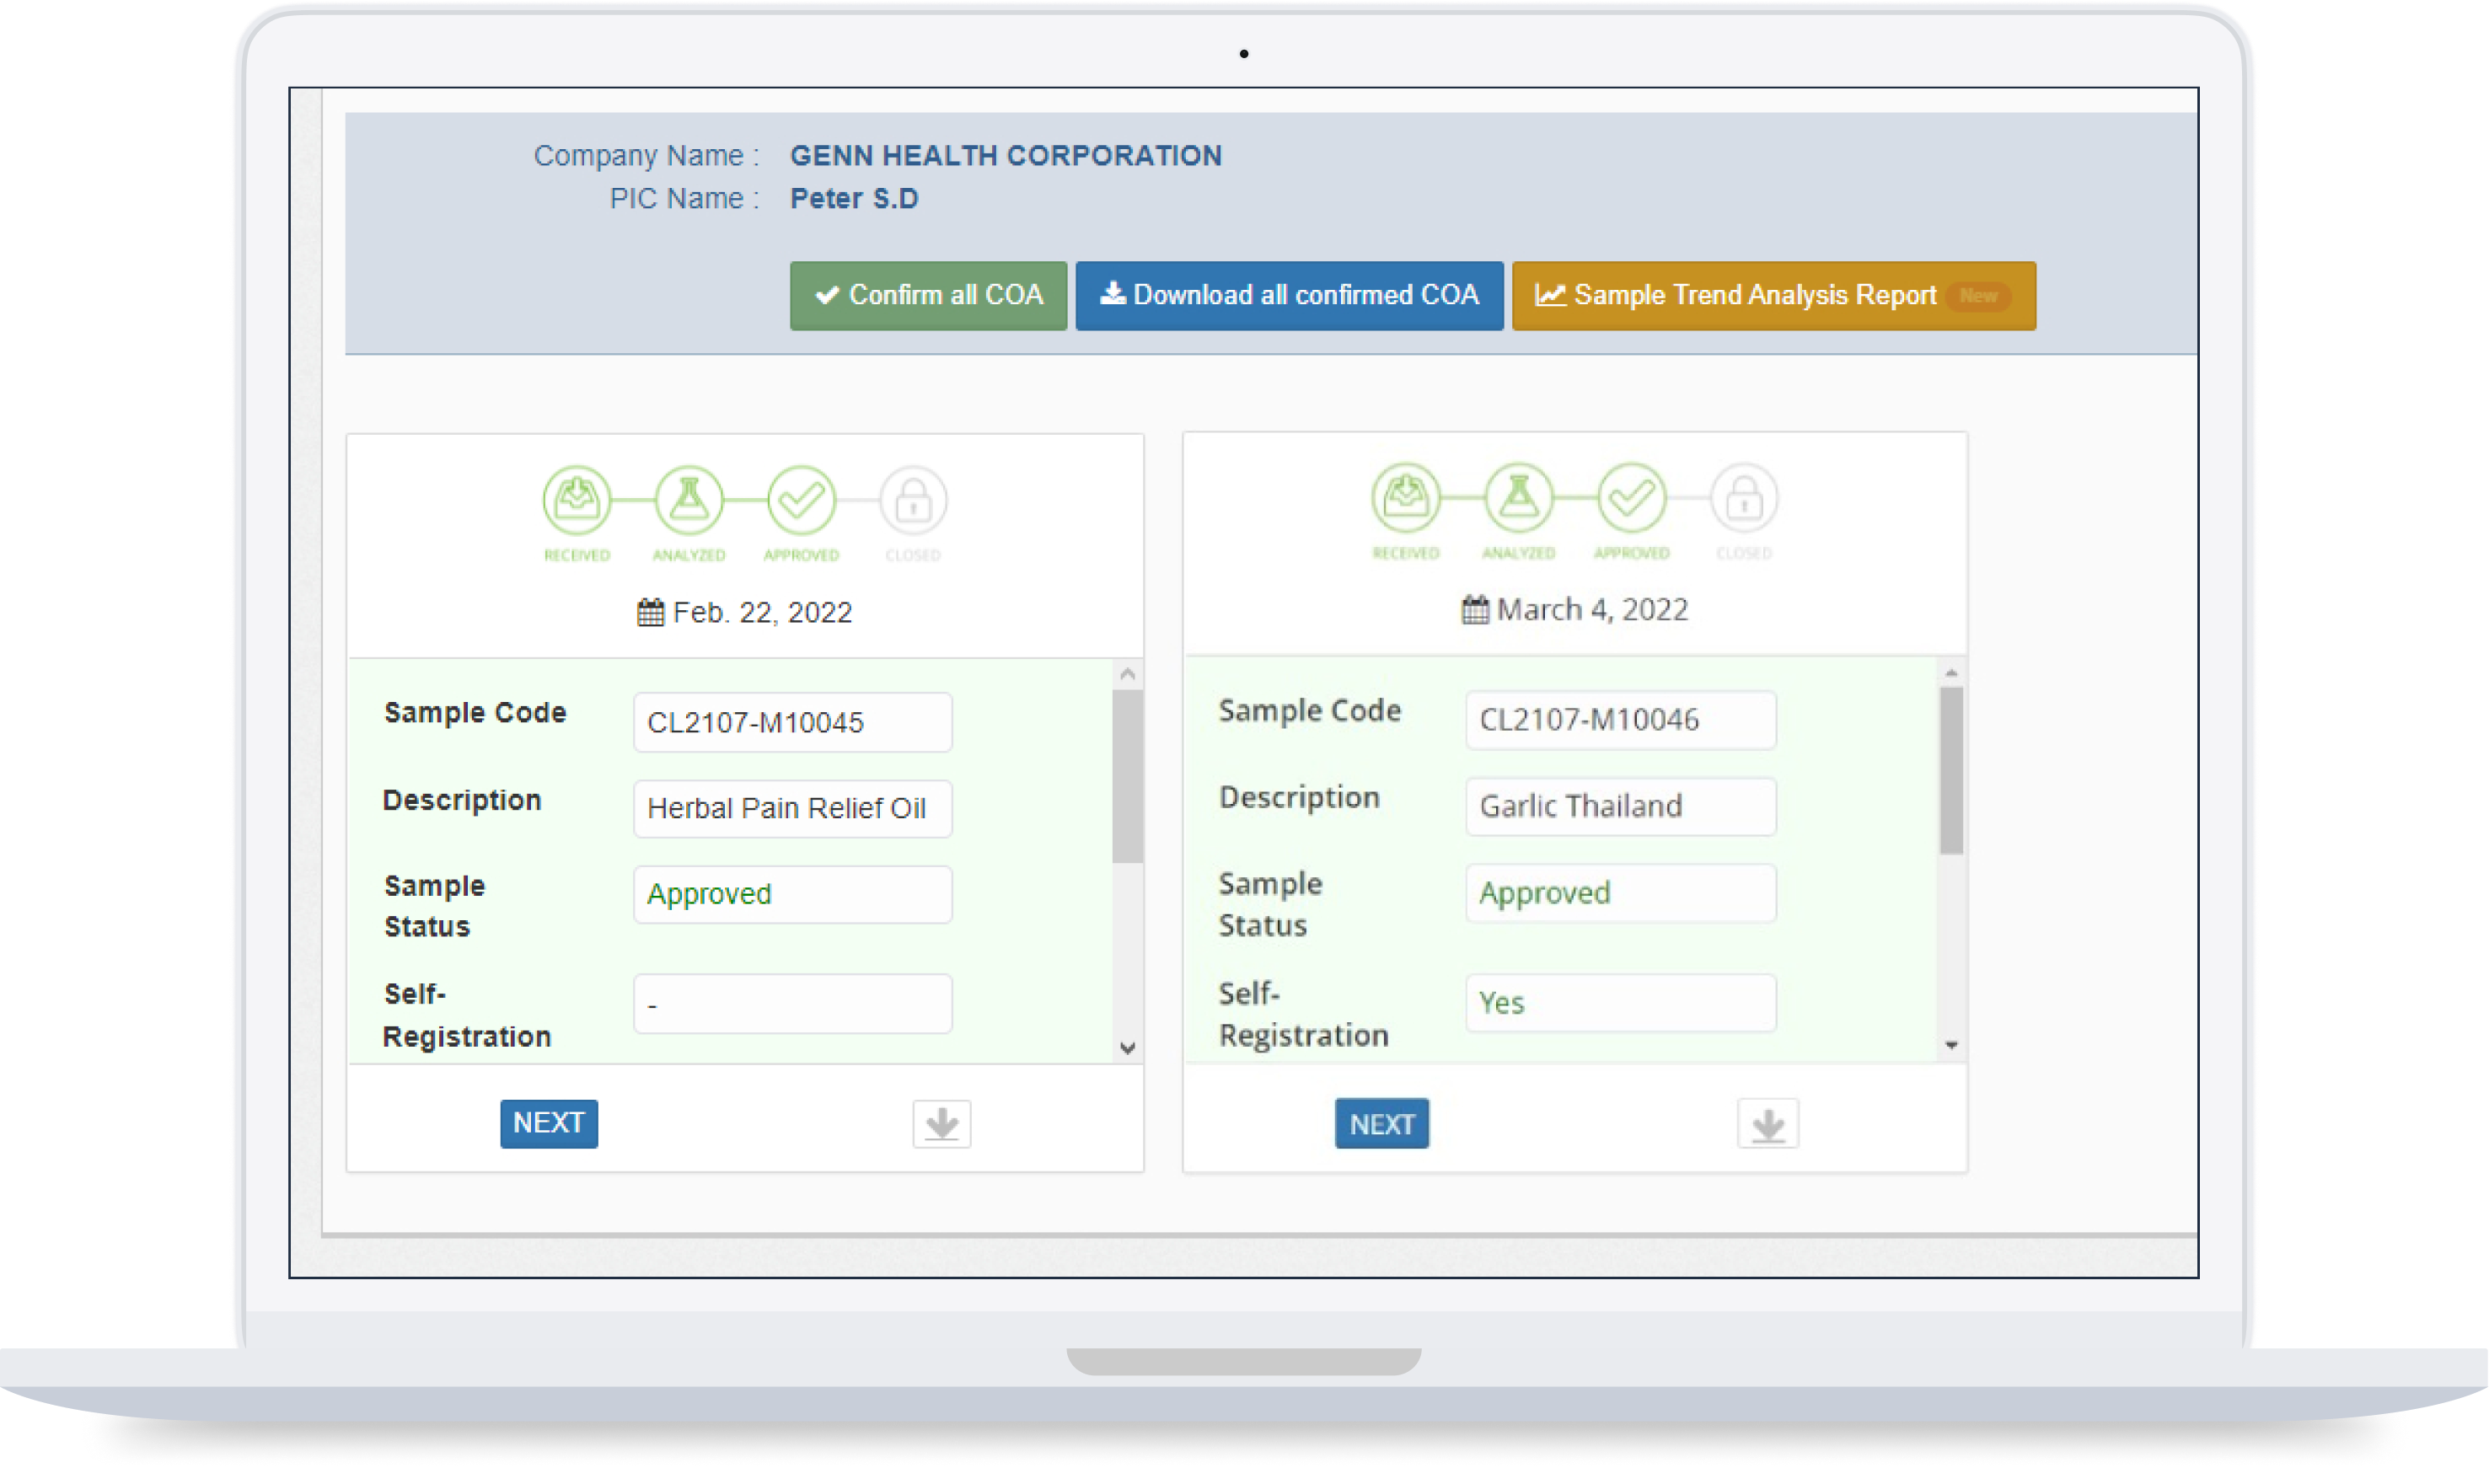Download COA for Garlic Thailand sample

(x=1768, y=1125)
